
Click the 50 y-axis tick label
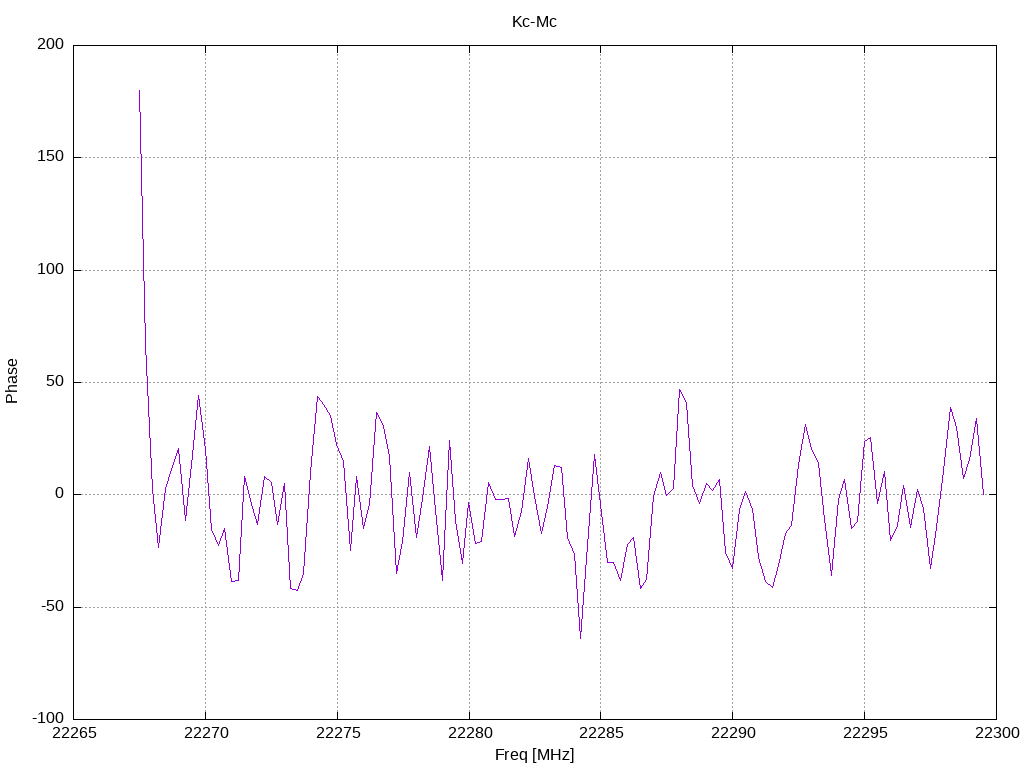point(55,381)
